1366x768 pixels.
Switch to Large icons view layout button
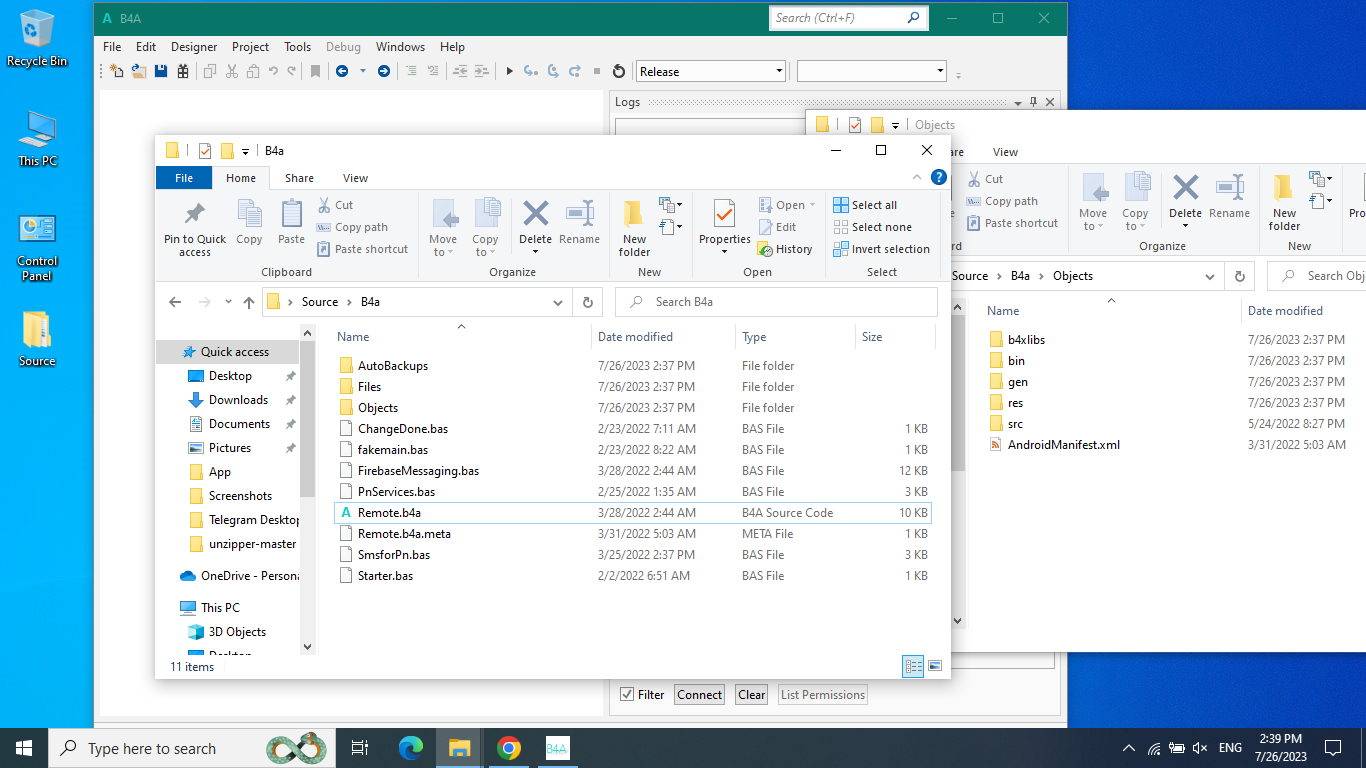(935, 666)
